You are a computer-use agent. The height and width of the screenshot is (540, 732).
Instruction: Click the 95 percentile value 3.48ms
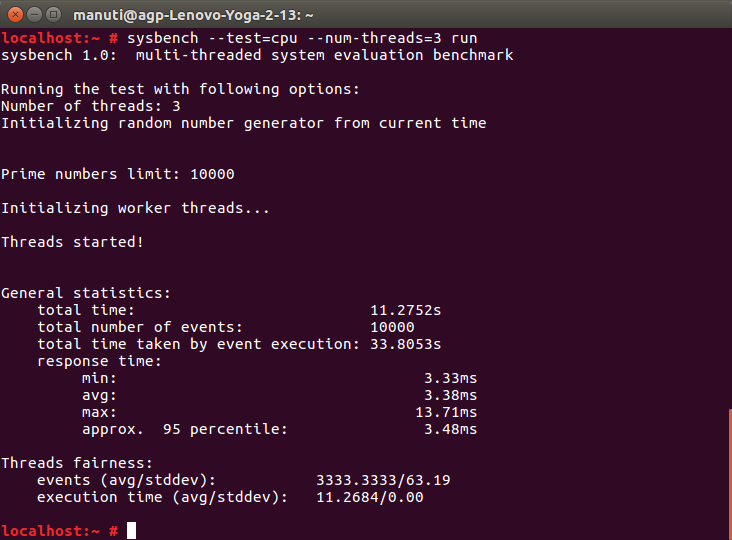coord(450,429)
